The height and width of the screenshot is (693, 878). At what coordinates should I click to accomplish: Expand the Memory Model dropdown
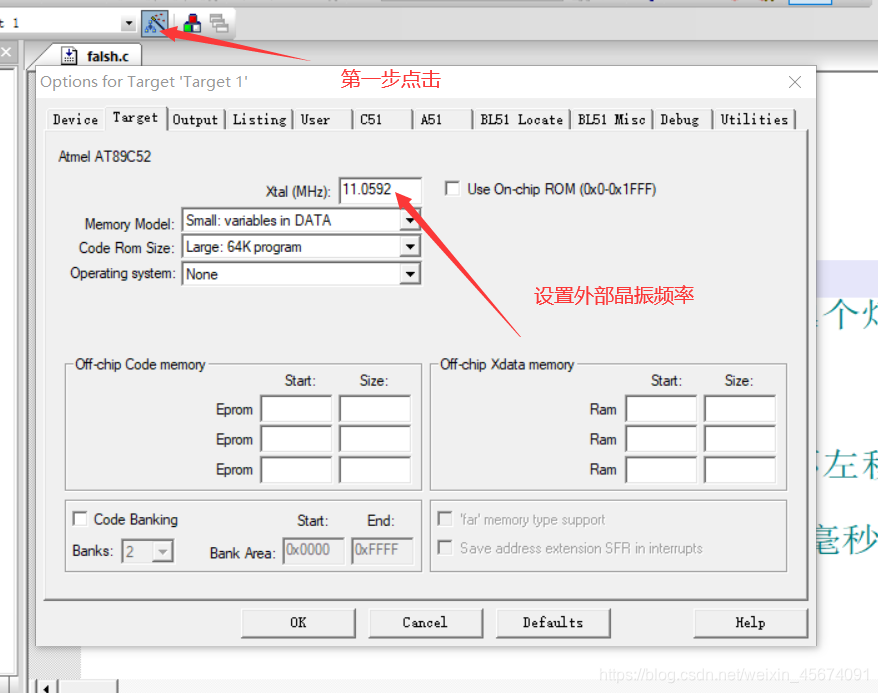coord(410,221)
